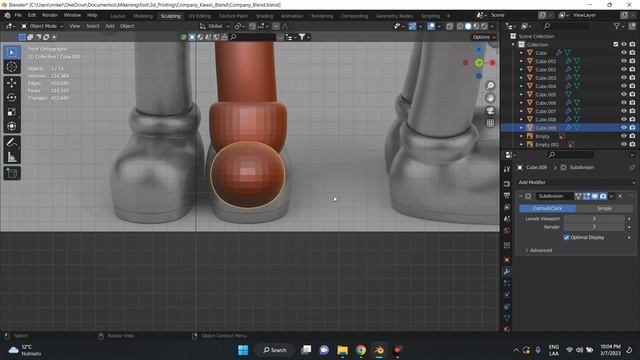This screenshot has width=640, height=360.
Task: Toggle Subdivision modifier show in viewport
Action: pos(595,196)
